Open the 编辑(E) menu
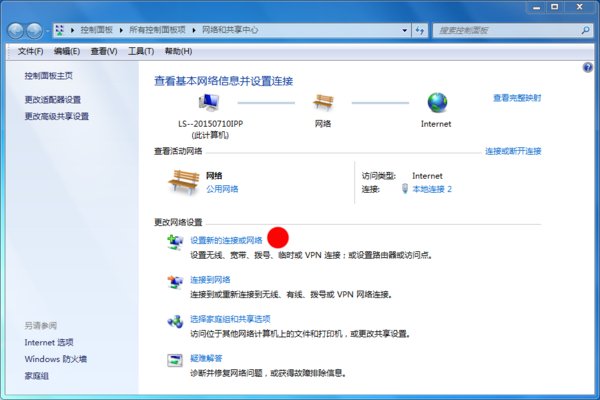Viewport: 600px width, 400px height. pos(67,51)
